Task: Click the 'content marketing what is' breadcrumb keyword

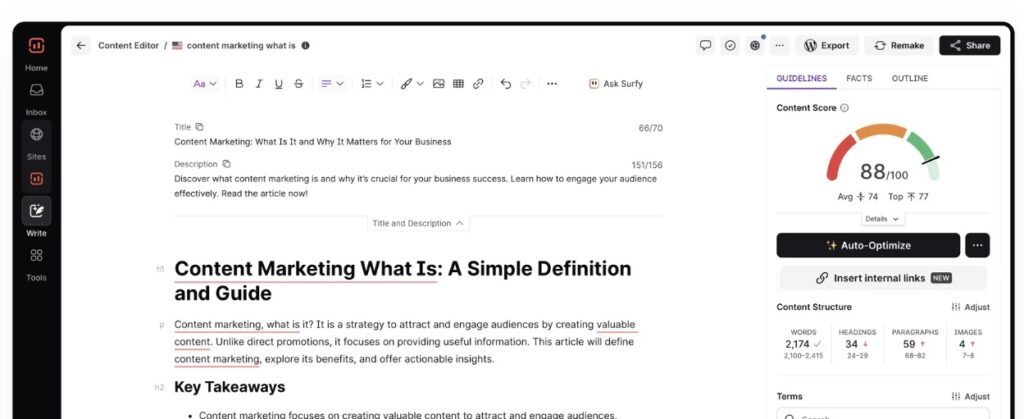Action: click(241, 46)
